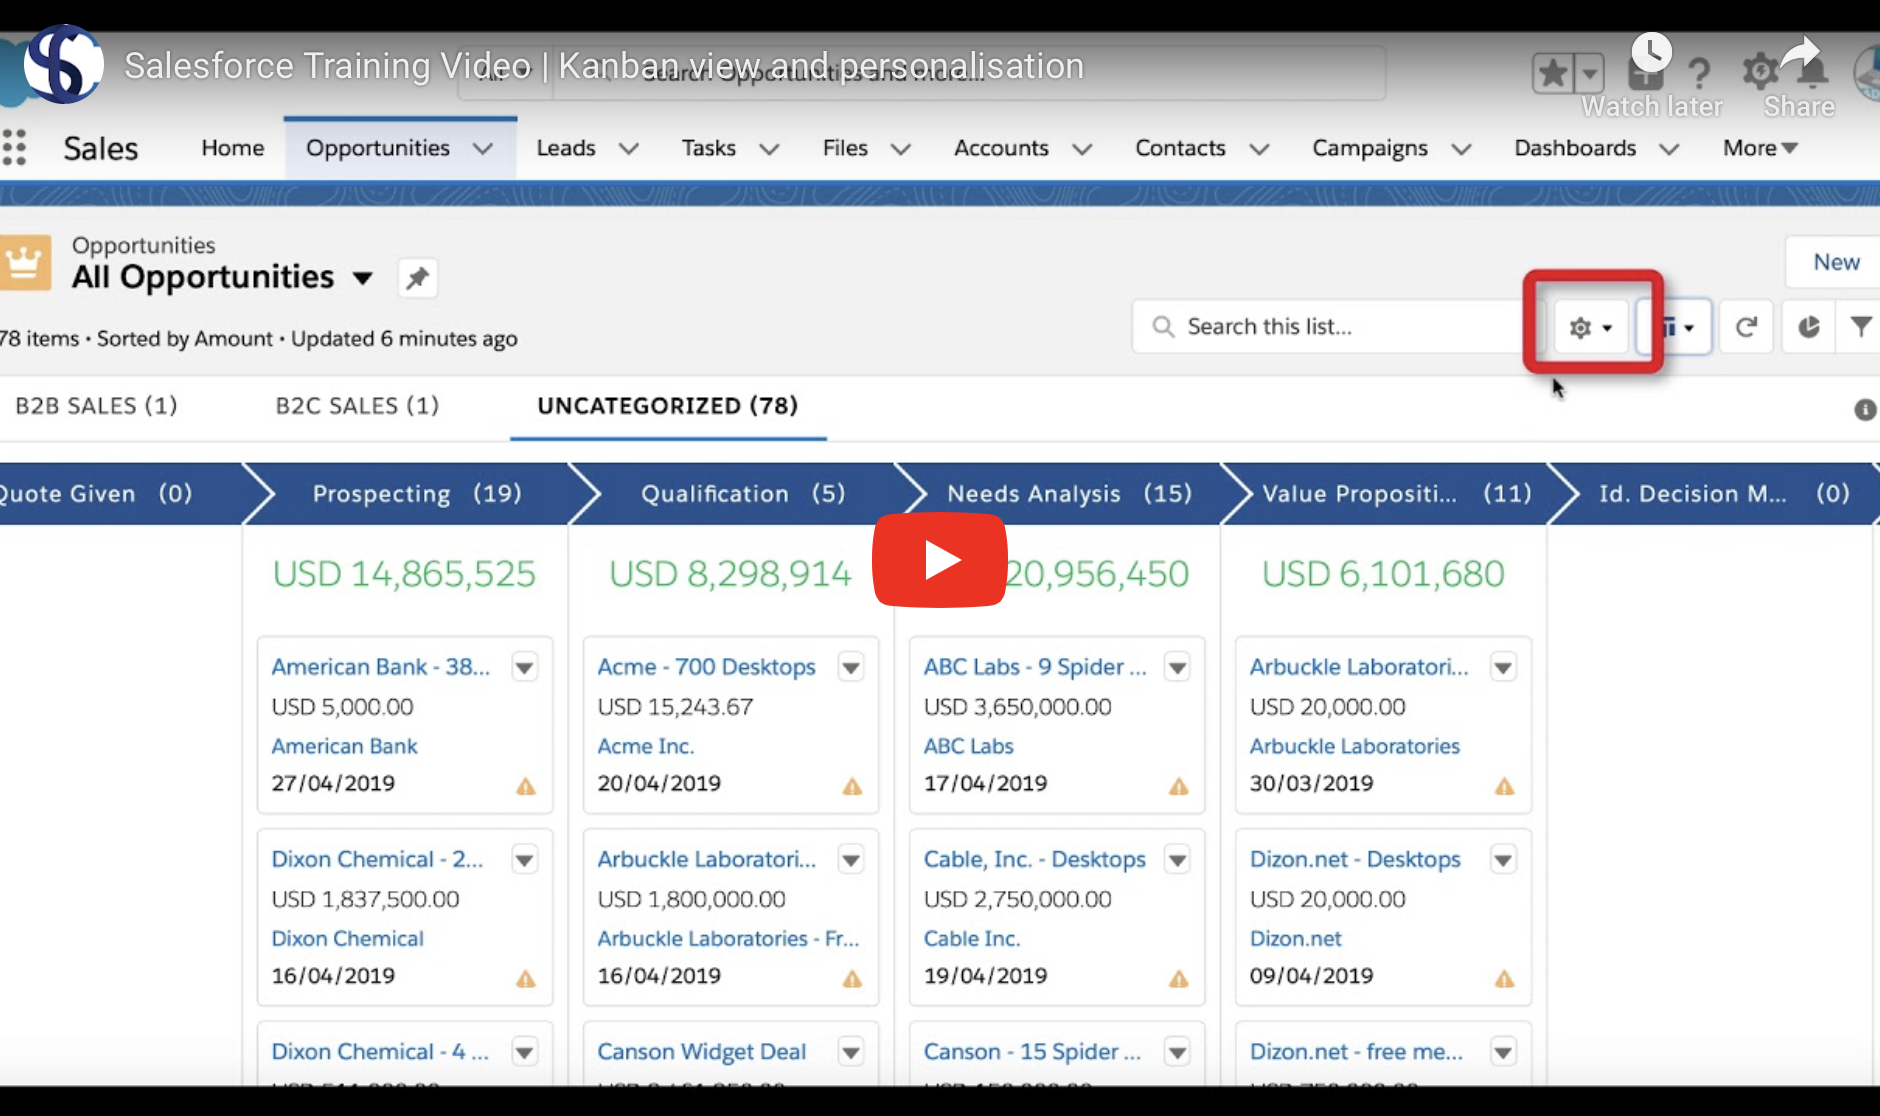Expand the Accounts tab dropdown chevron

click(x=1082, y=149)
